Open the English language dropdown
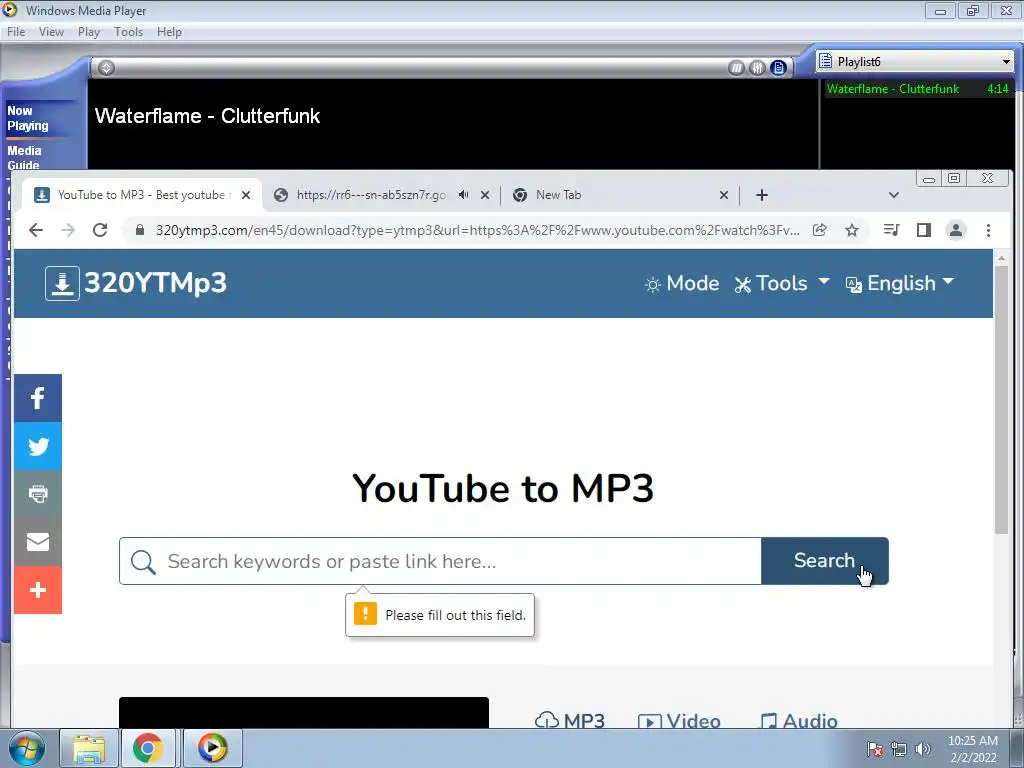The height and width of the screenshot is (768, 1024). point(900,283)
